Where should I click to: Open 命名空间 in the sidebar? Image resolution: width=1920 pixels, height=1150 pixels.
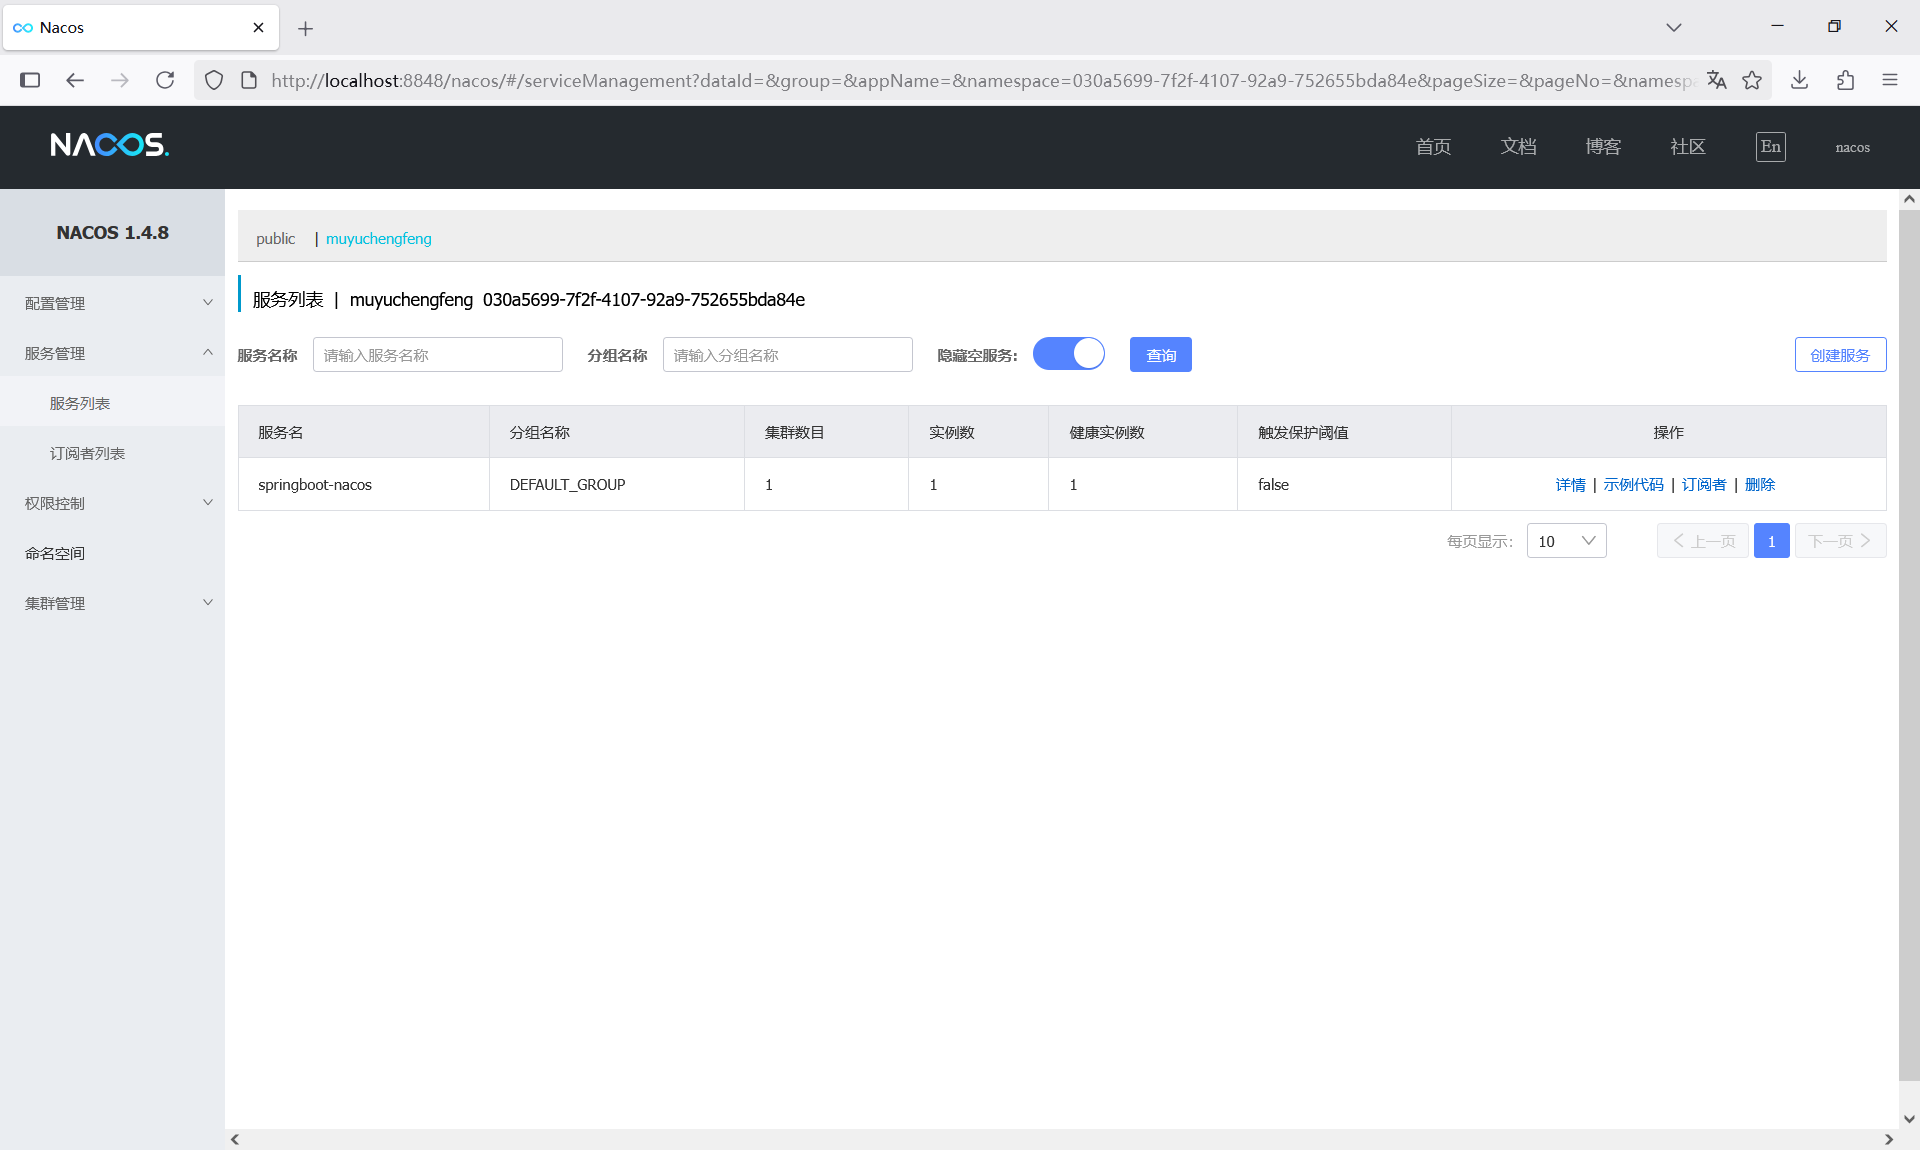coord(55,553)
